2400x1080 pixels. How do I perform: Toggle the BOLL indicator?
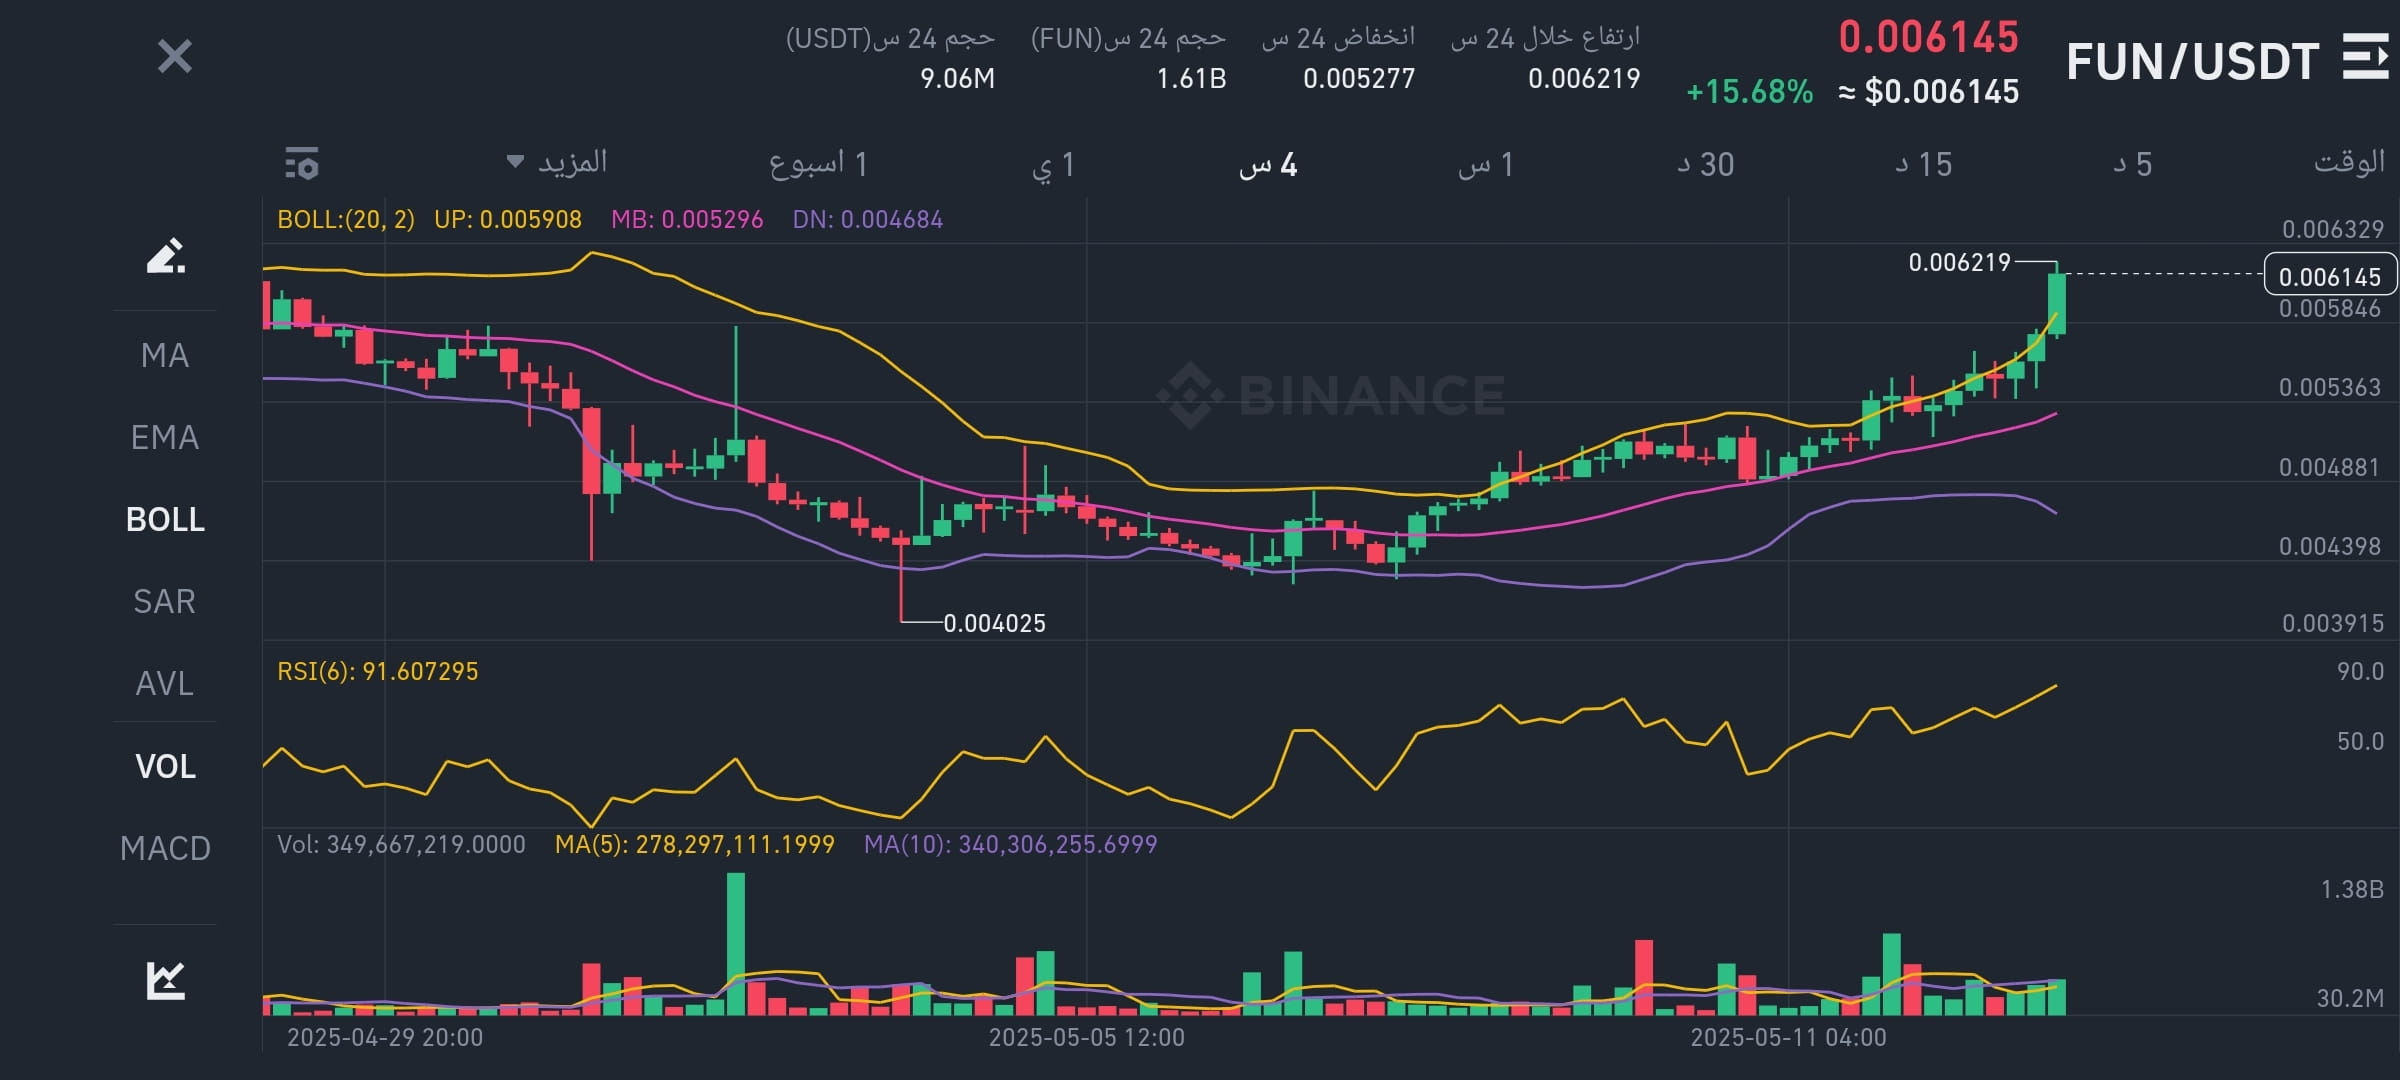point(165,519)
